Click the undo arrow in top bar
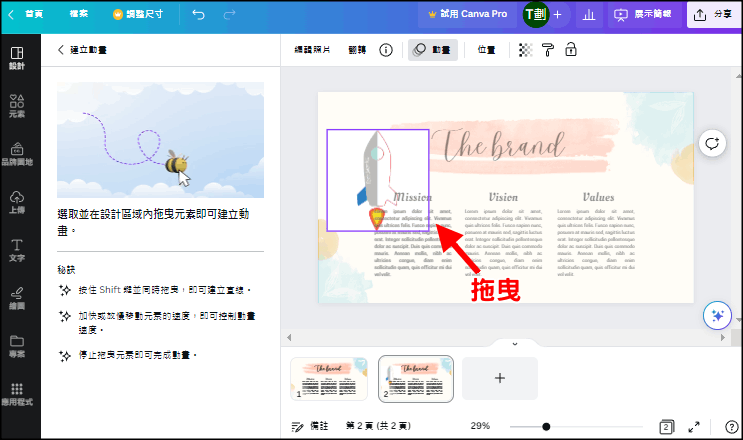This screenshot has width=743, height=440. coord(198,15)
